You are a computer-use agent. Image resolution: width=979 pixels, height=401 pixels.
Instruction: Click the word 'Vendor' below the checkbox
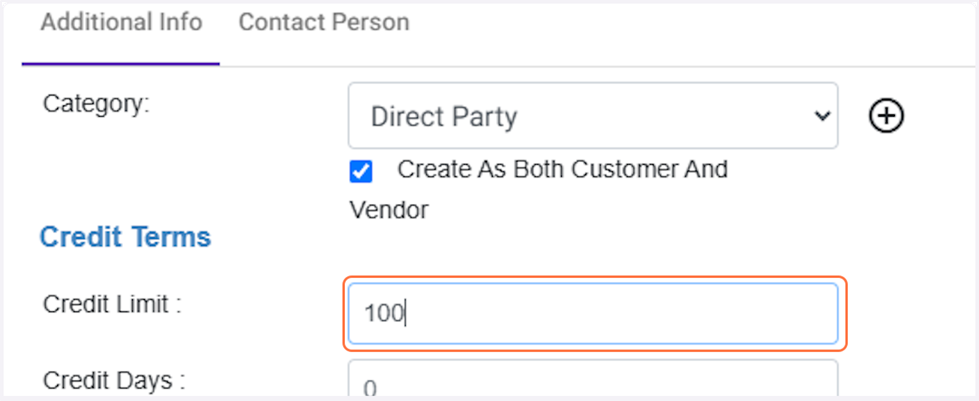coord(388,210)
